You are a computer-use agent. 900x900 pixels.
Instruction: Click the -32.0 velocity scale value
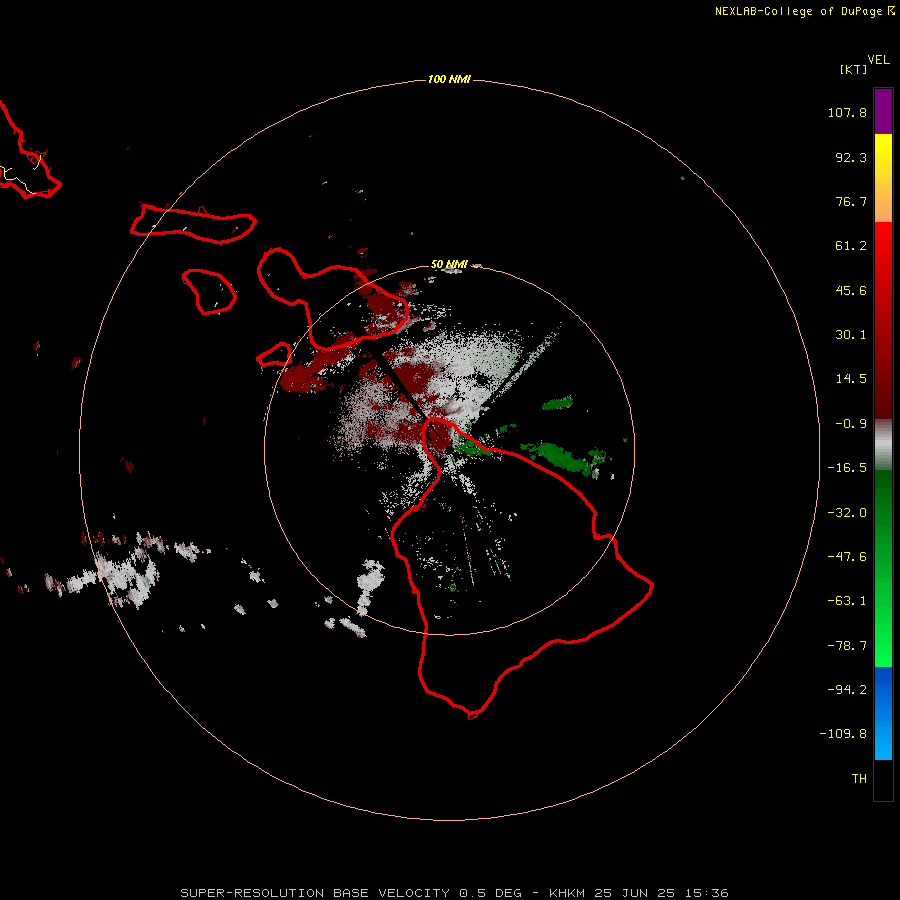click(x=847, y=513)
